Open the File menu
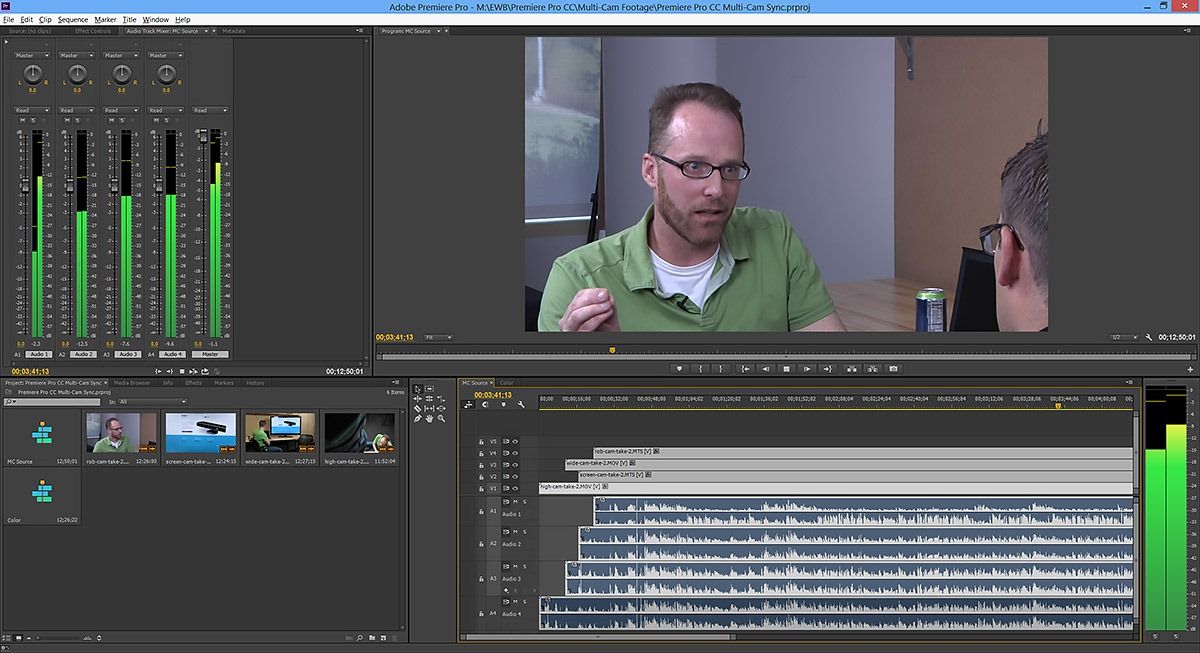1200x653 pixels. (x=9, y=19)
